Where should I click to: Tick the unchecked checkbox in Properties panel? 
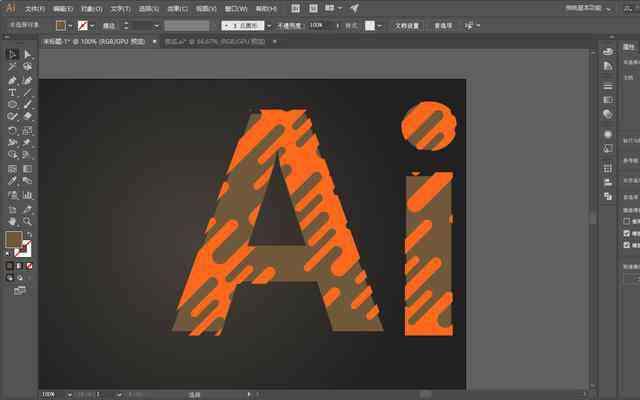(627, 221)
